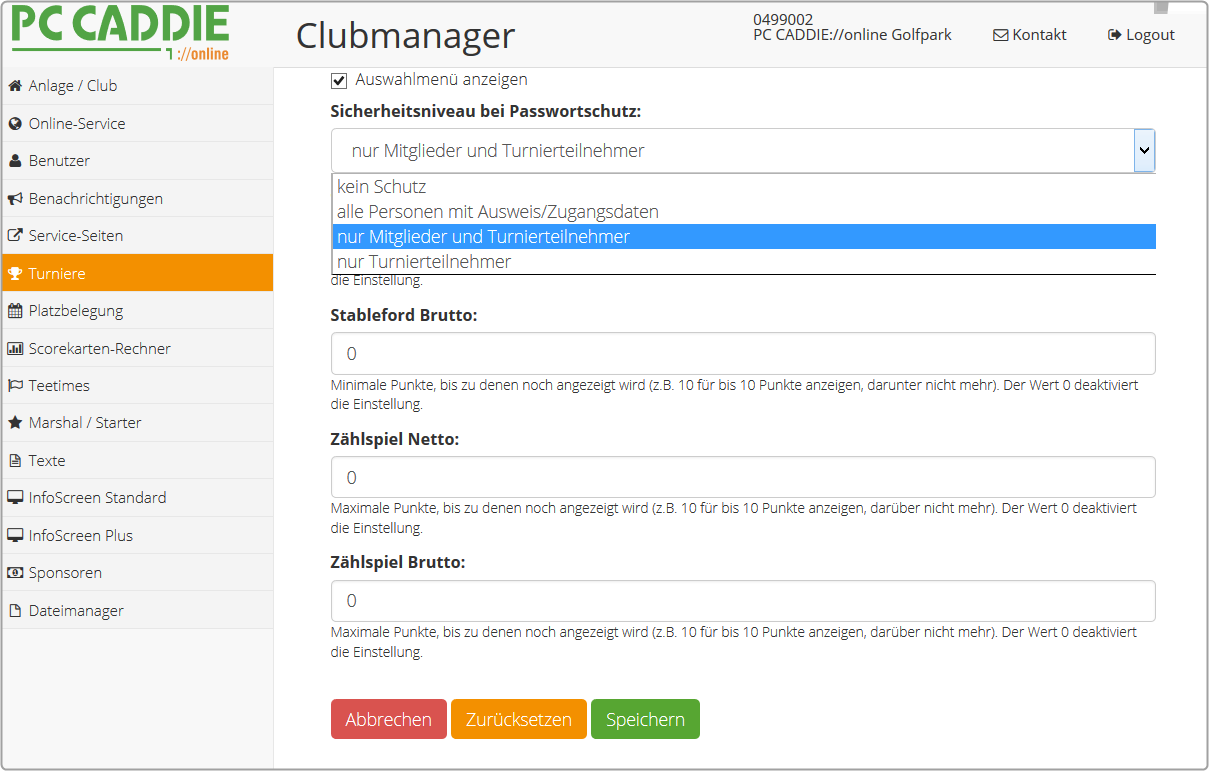Go to Marshal / Starter

coord(137,423)
